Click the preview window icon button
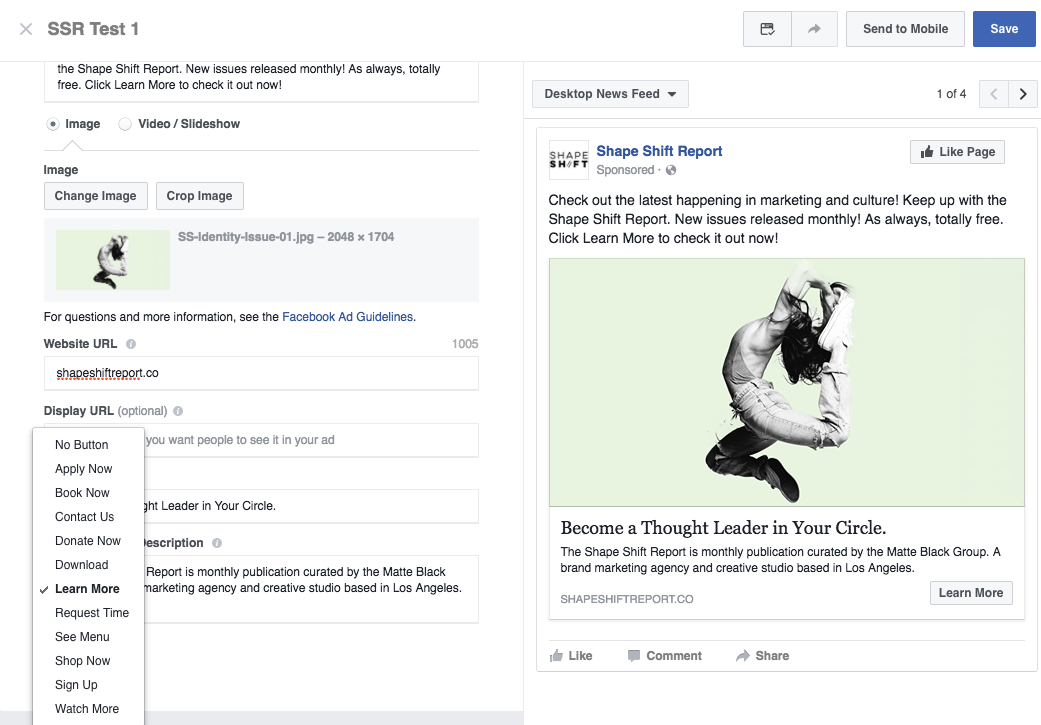Image resolution: width=1041 pixels, height=725 pixels. [767, 29]
